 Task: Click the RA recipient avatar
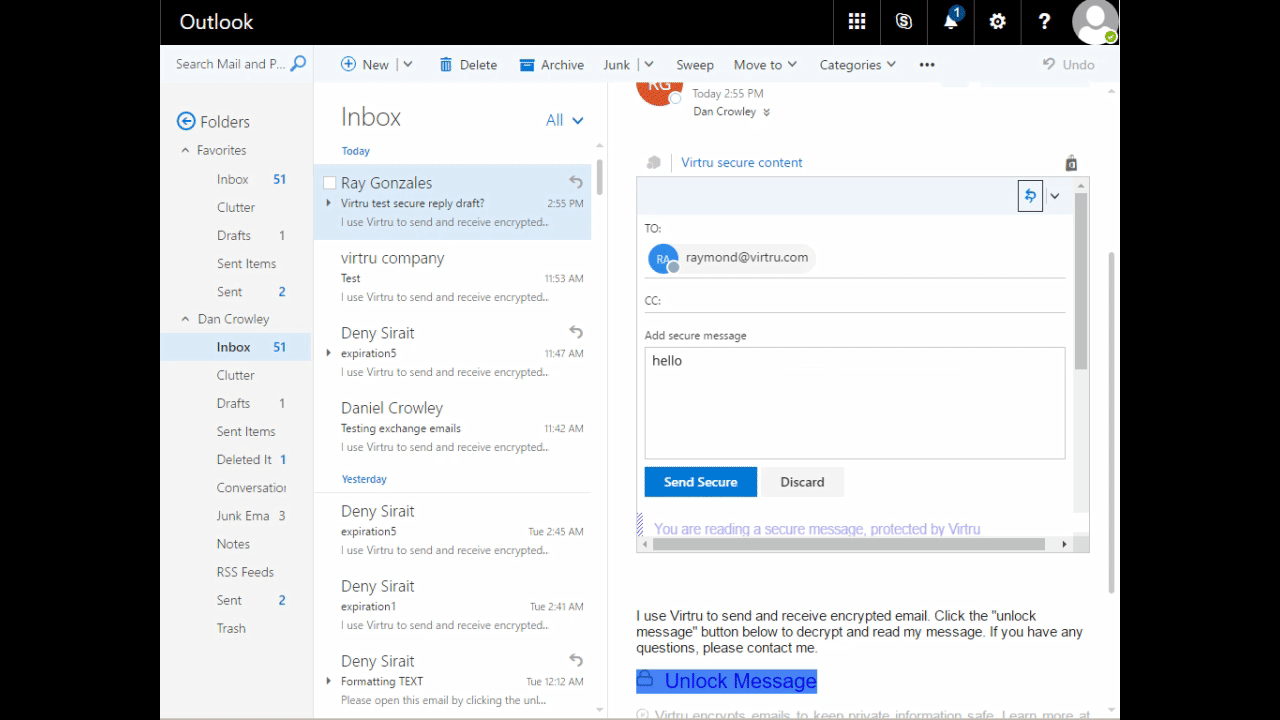pos(663,258)
